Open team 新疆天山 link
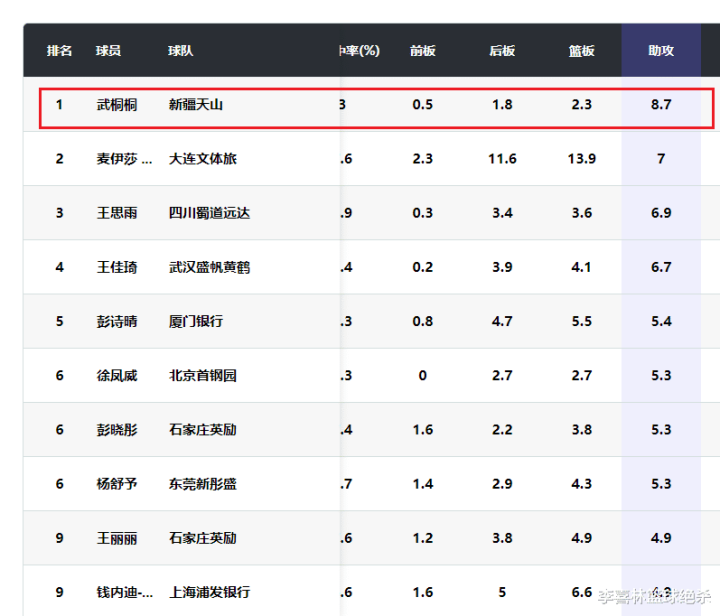The height and width of the screenshot is (616, 720). pyautogui.click(x=196, y=105)
